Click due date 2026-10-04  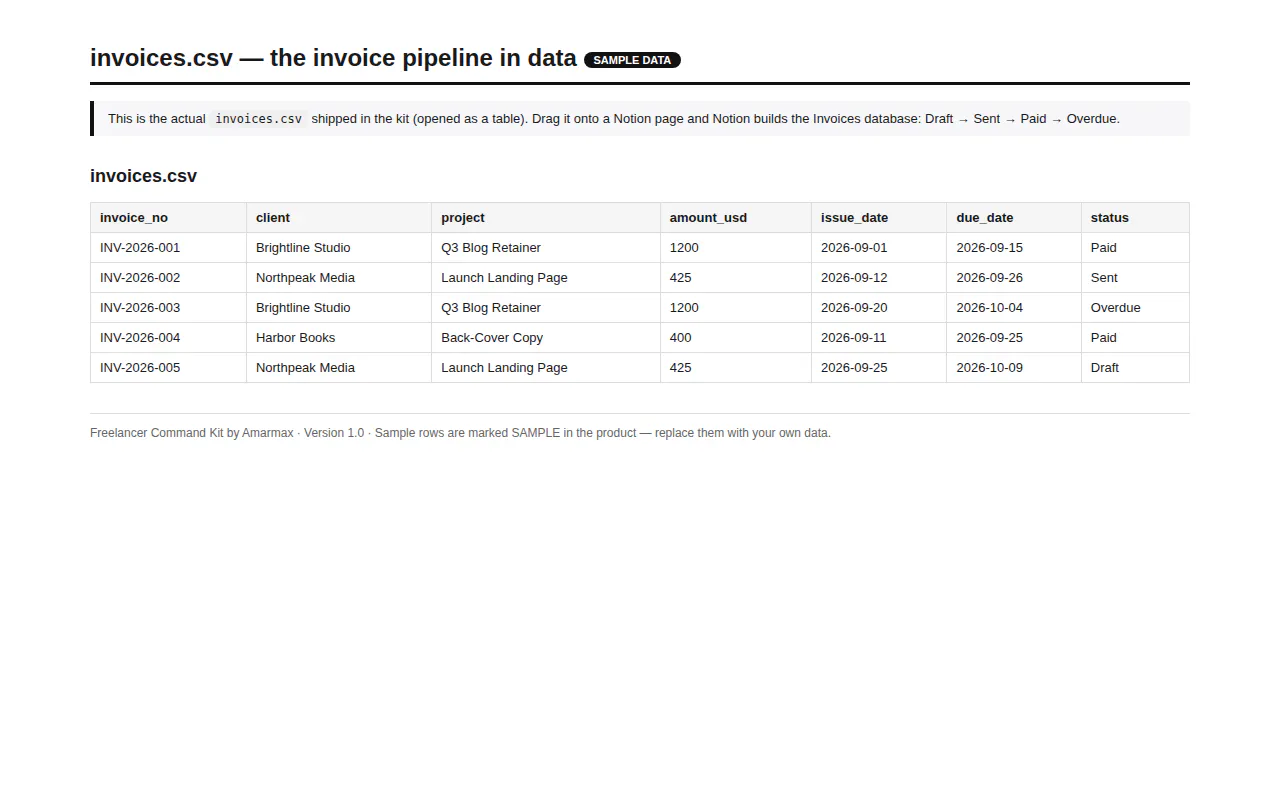point(1014,307)
